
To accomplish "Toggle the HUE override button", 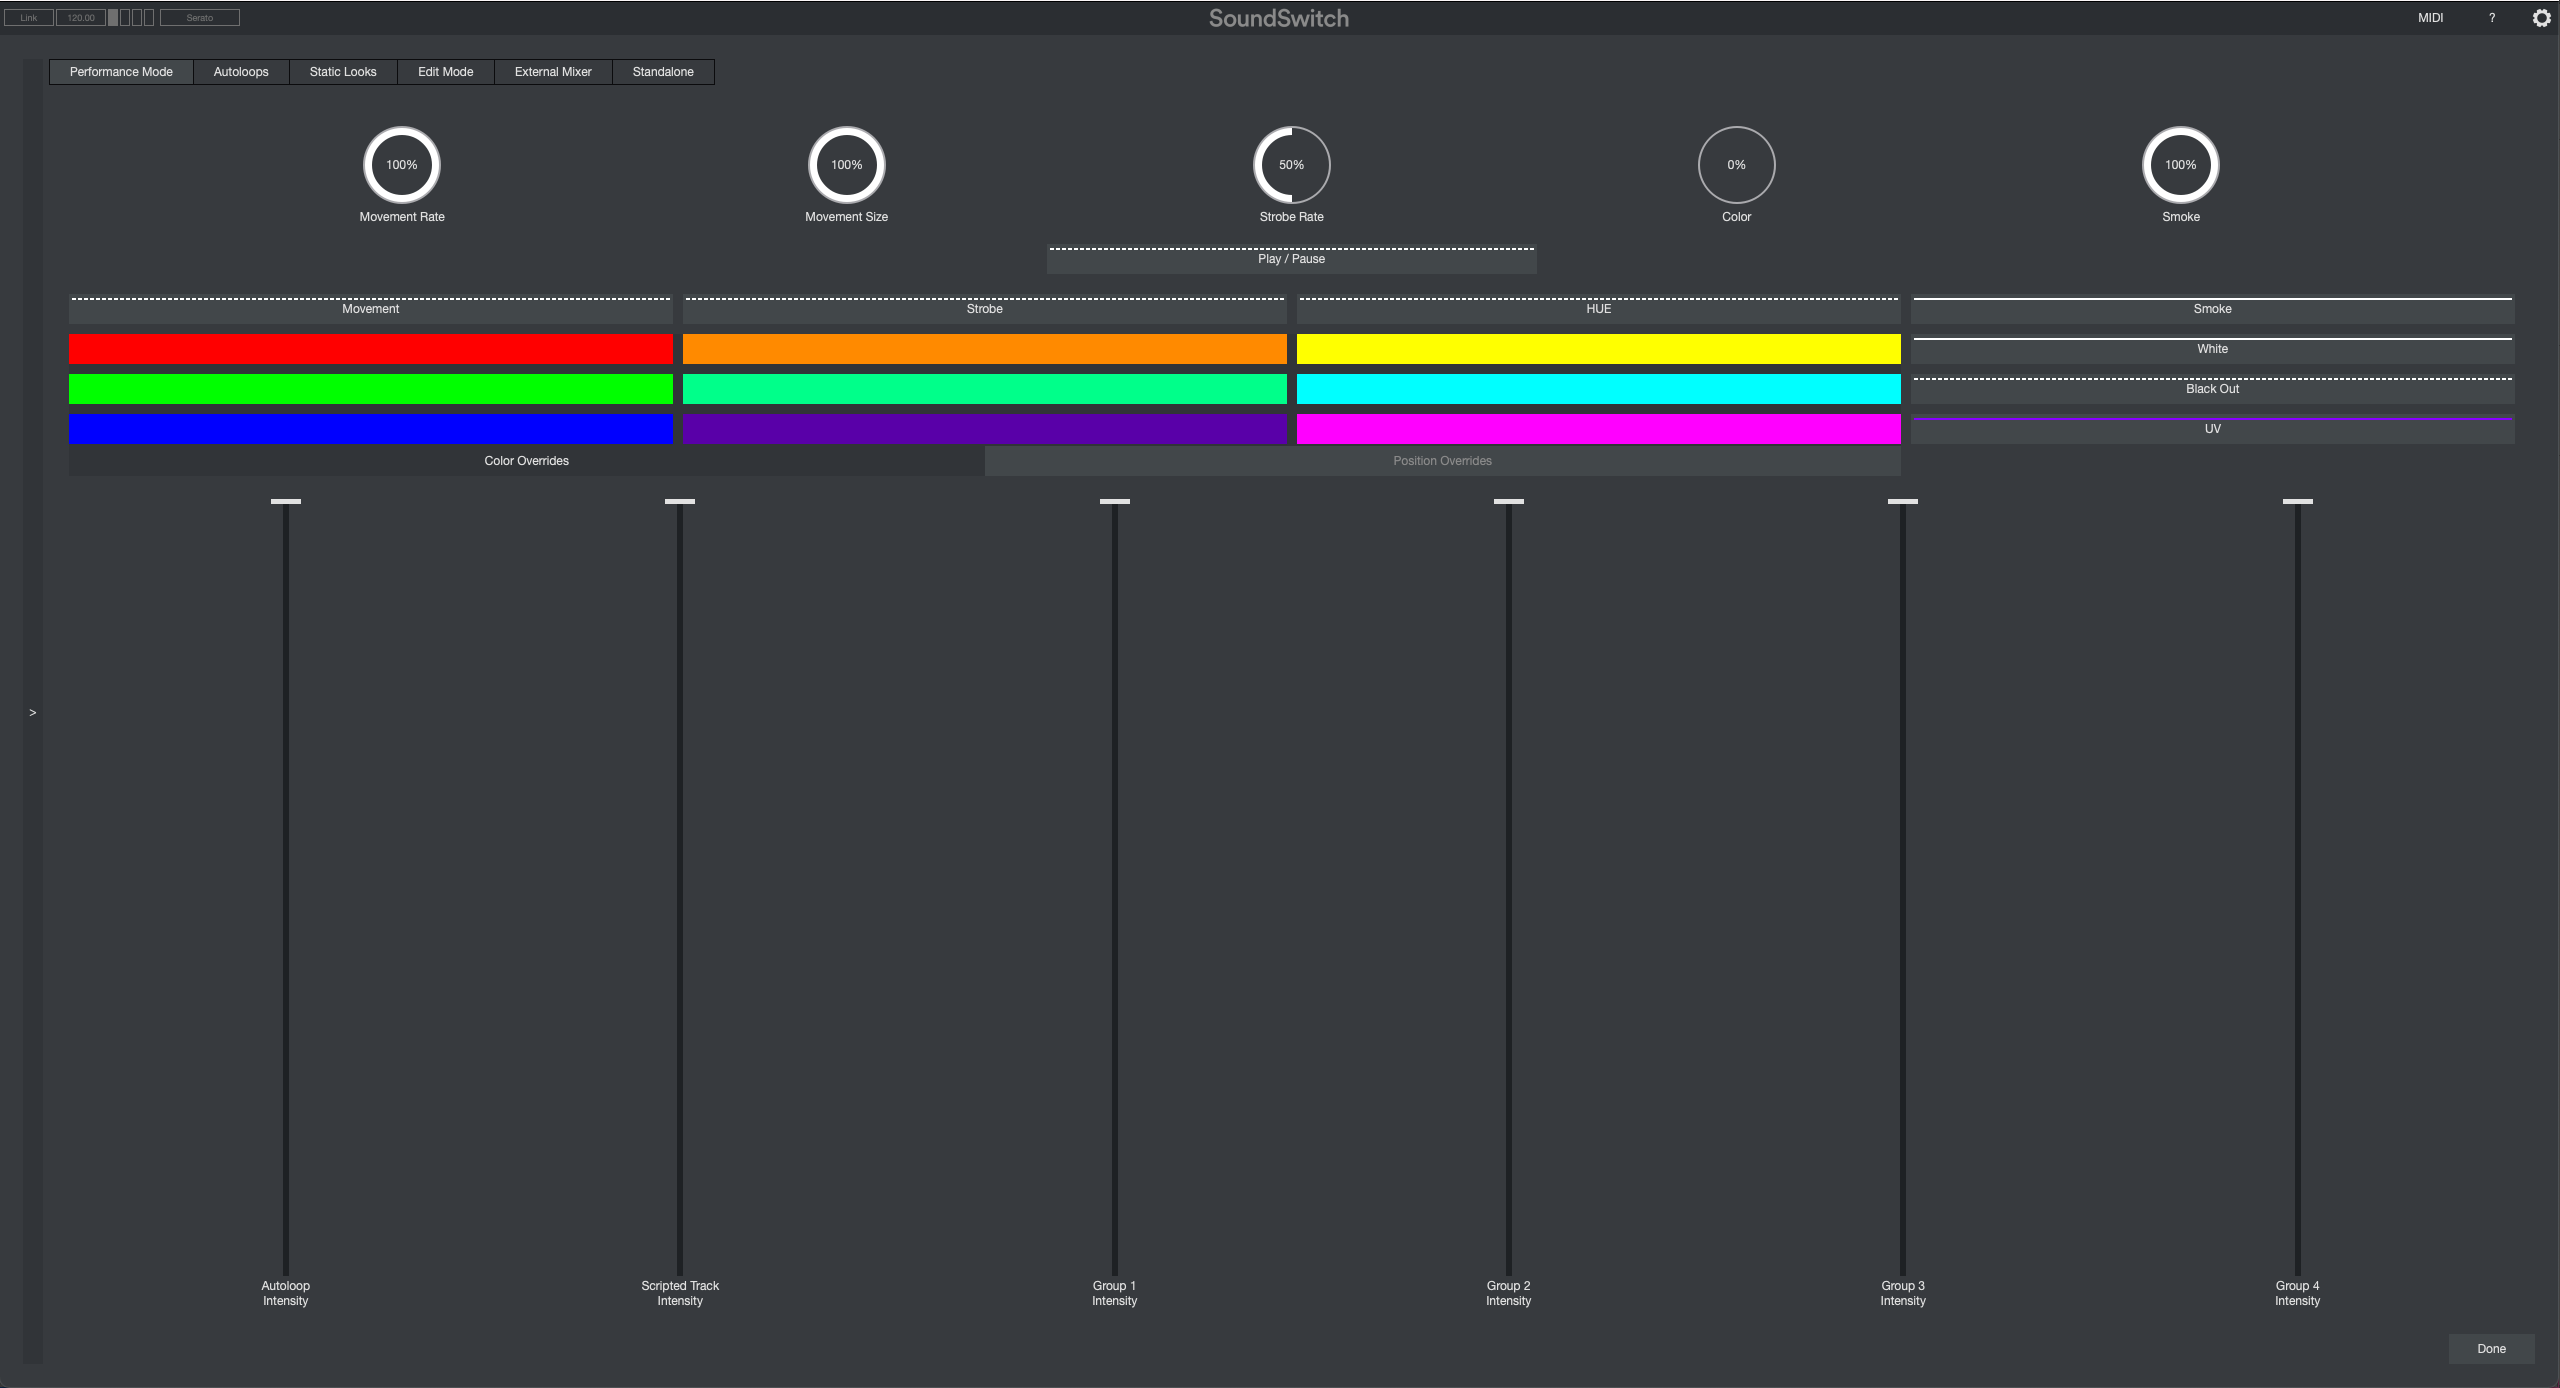I will click(x=1599, y=309).
